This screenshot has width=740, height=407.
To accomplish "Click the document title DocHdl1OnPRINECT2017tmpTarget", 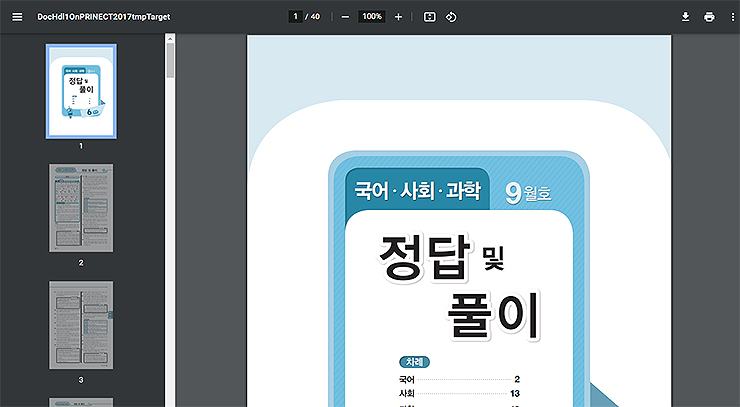I will pos(103,17).
